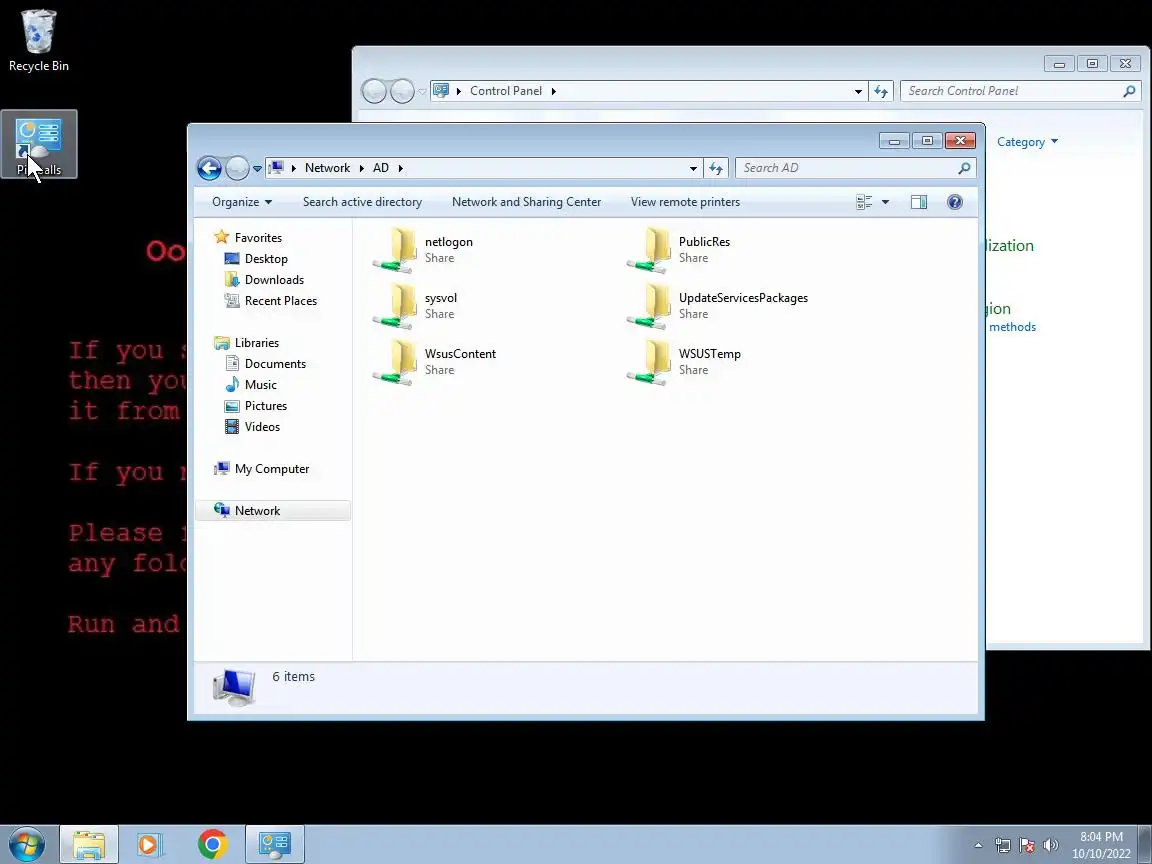
Task: Select Desktop in navigation pane
Action: point(266,259)
